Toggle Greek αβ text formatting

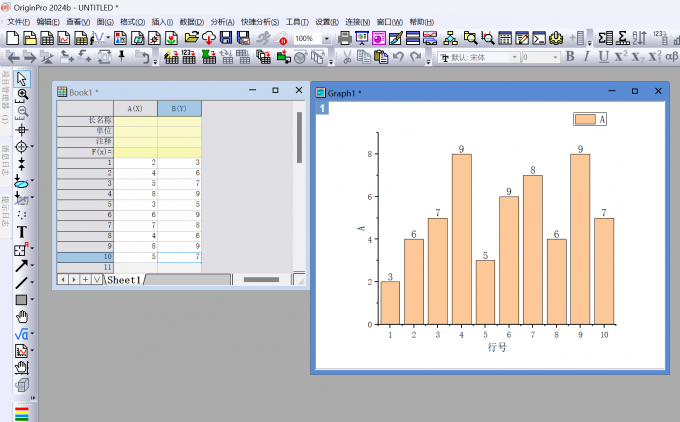(x=671, y=57)
